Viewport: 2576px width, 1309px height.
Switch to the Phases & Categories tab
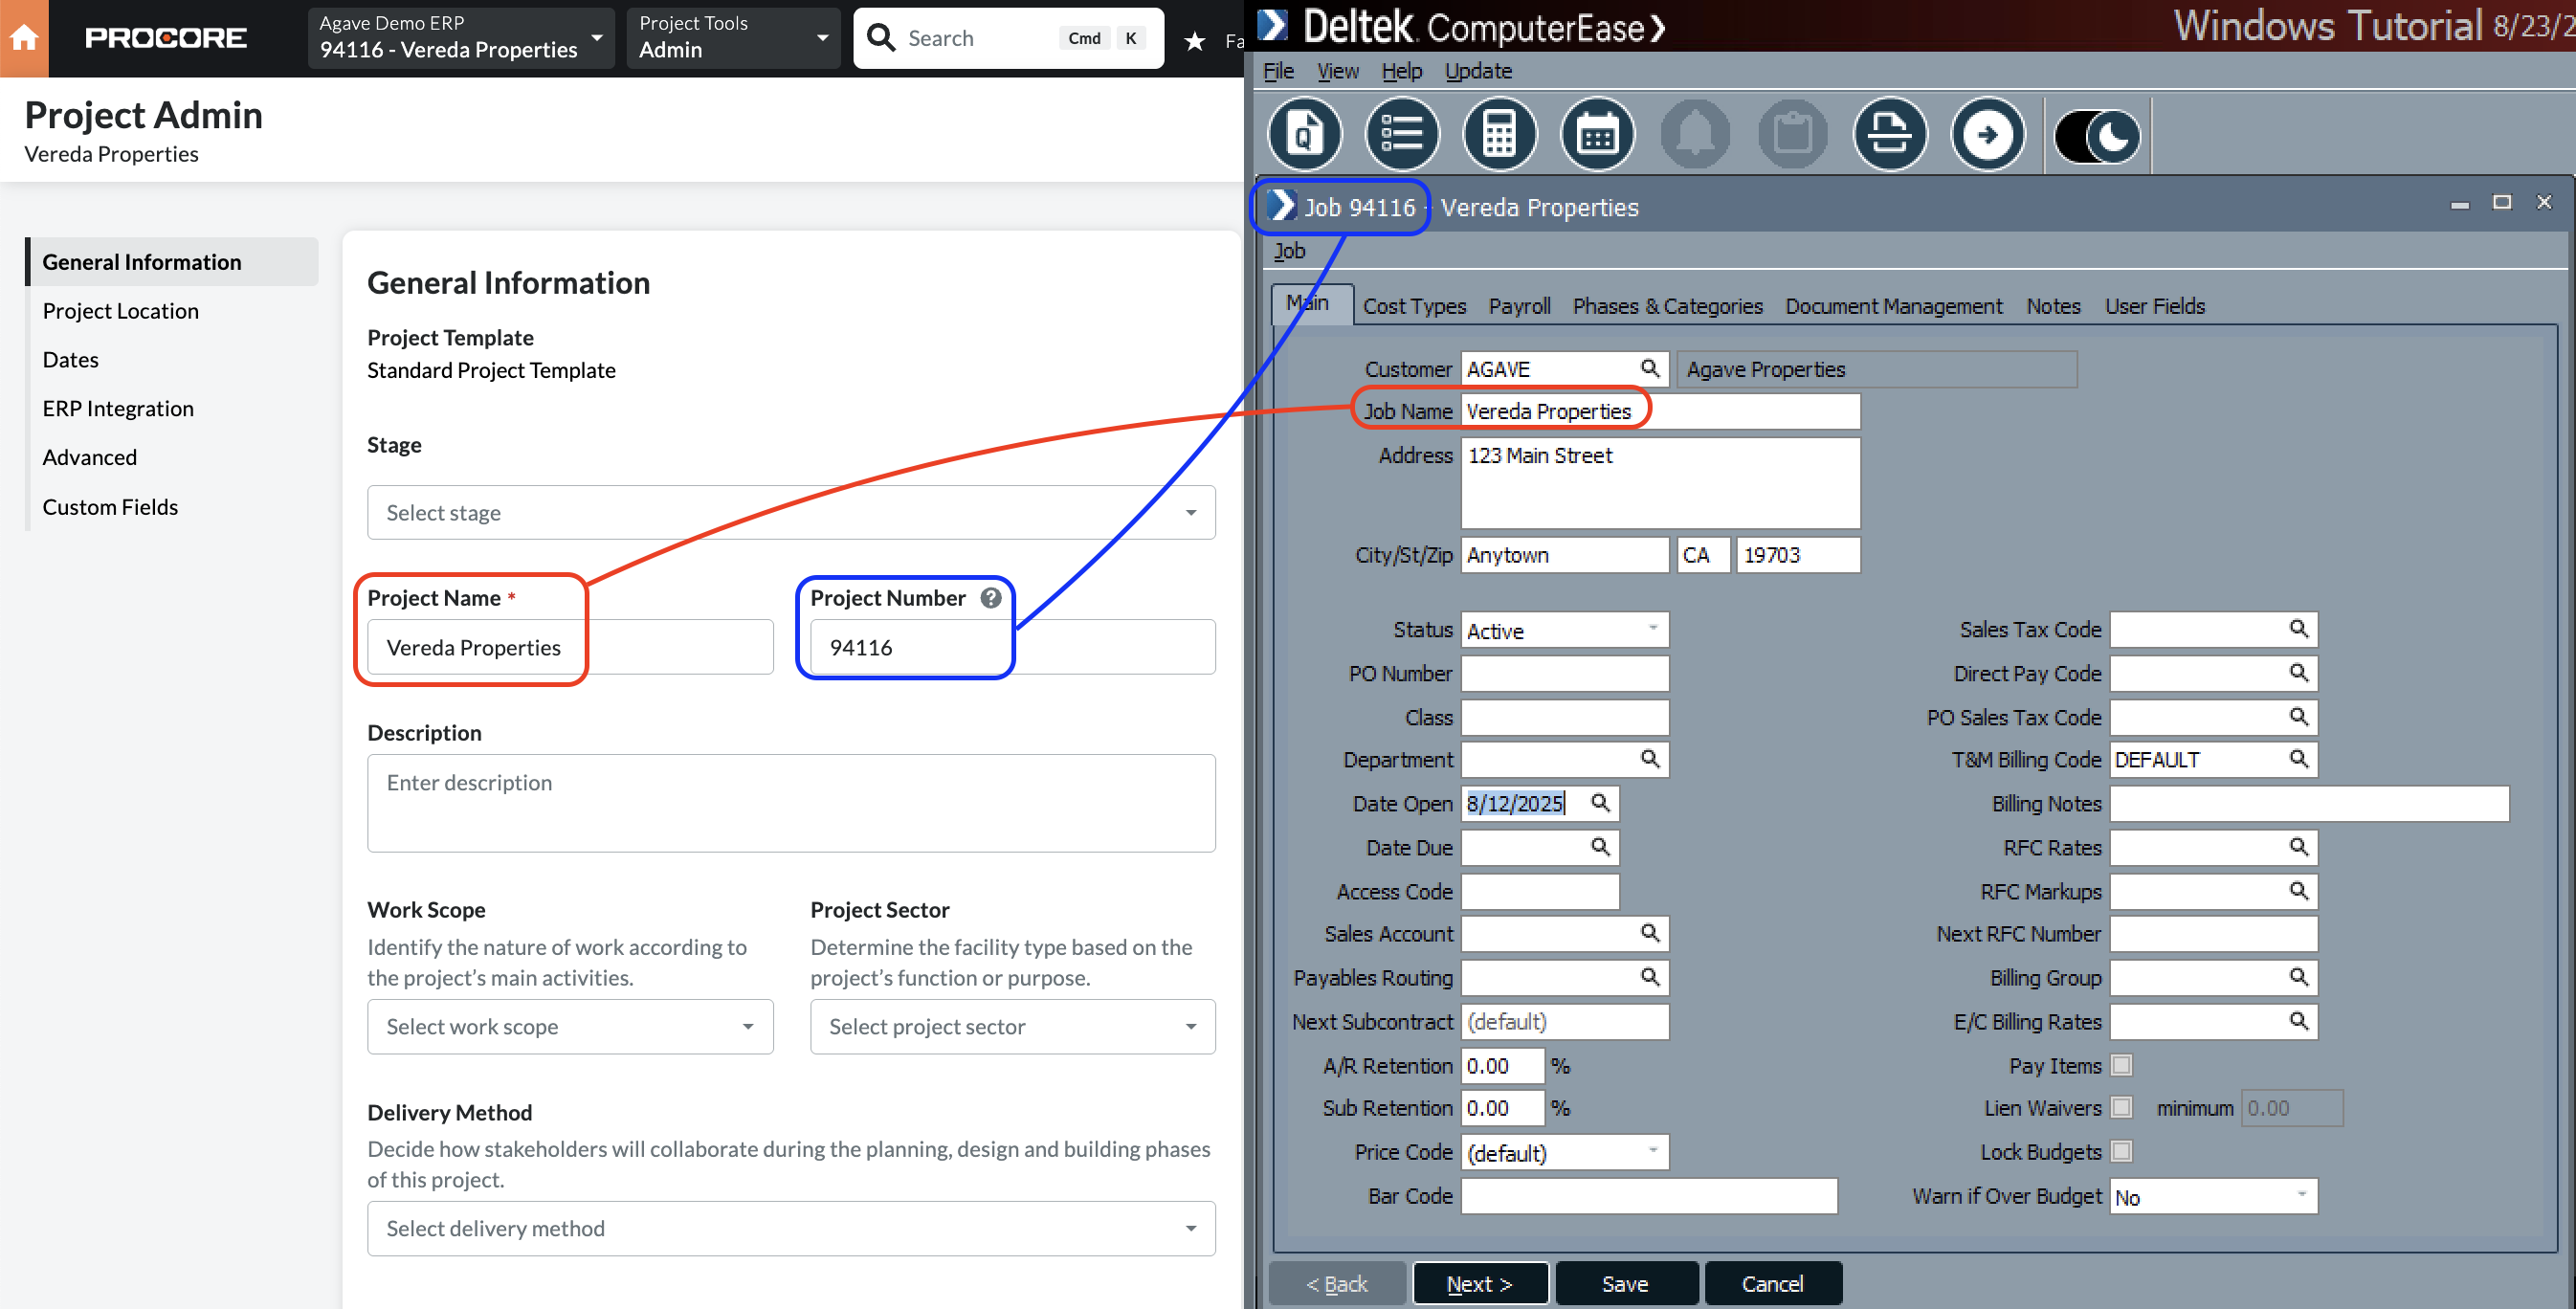1667,306
